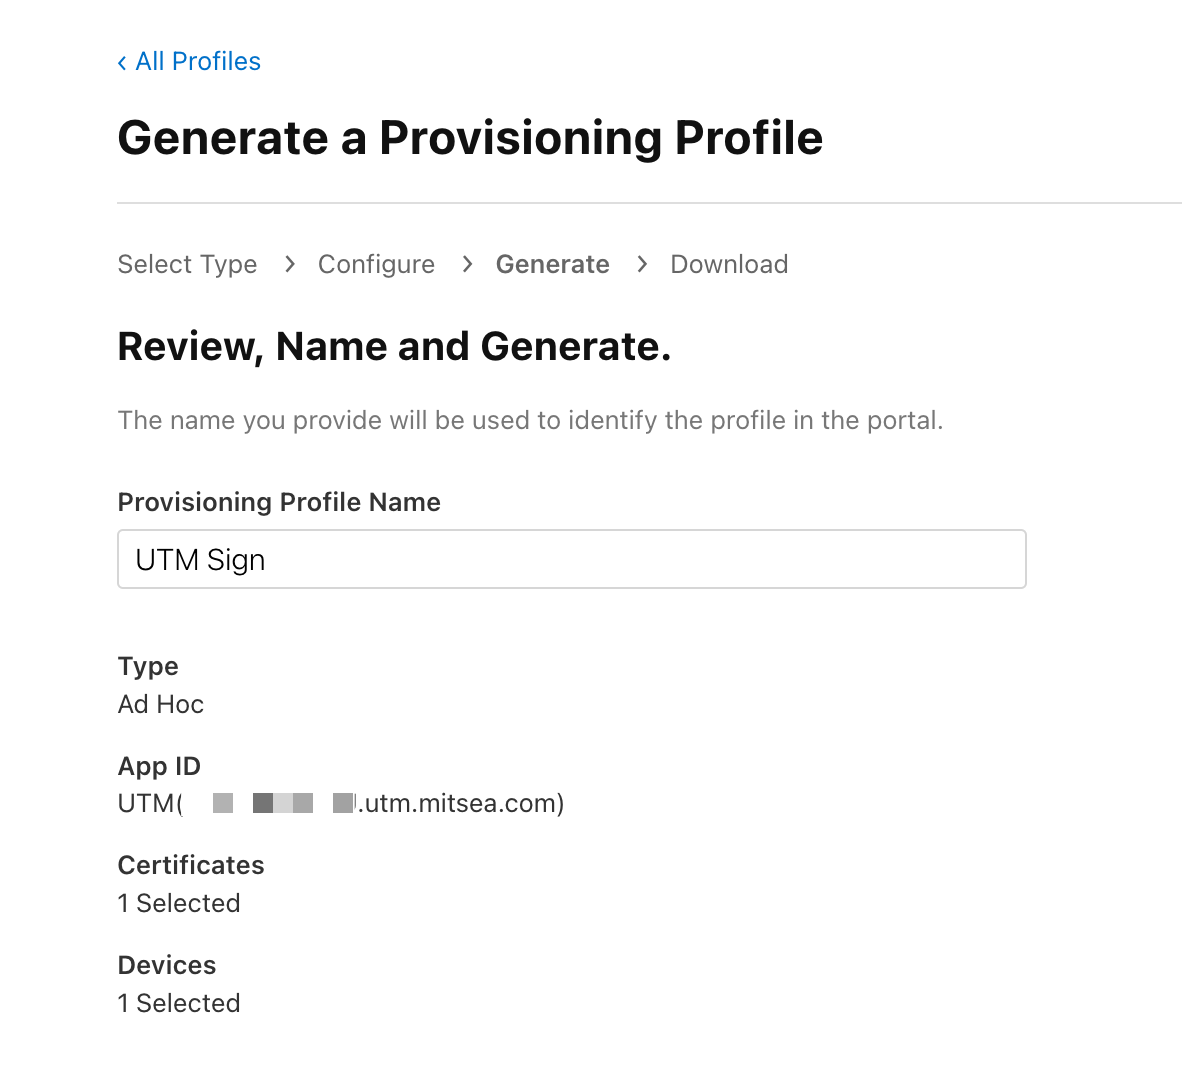Click the Generate a Provisioning Profile heading
This screenshot has width=1182, height=1080.
coord(470,138)
